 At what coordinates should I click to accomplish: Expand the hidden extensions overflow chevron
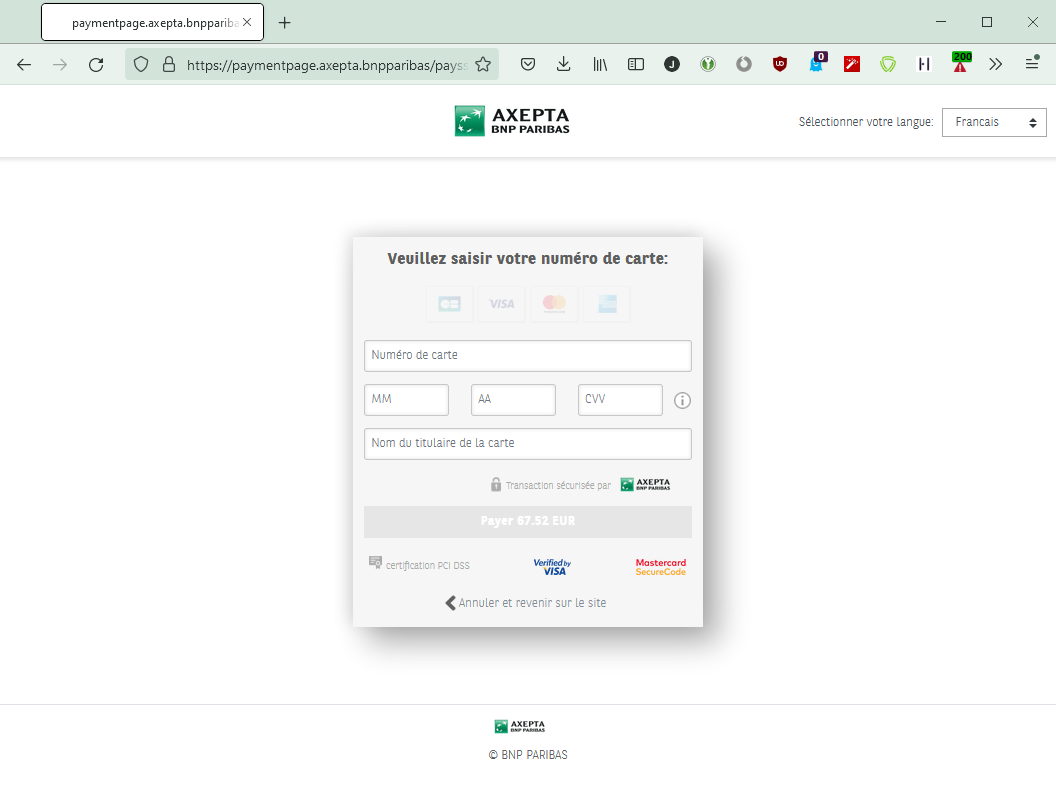(x=996, y=64)
